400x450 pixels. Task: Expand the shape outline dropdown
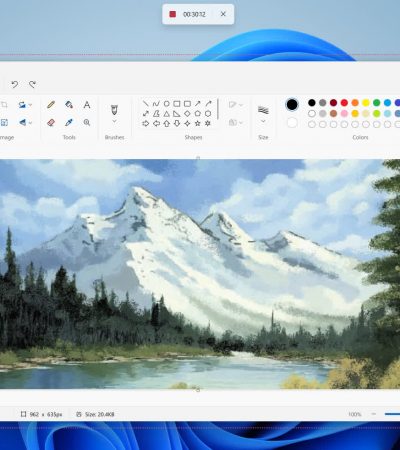point(235,105)
